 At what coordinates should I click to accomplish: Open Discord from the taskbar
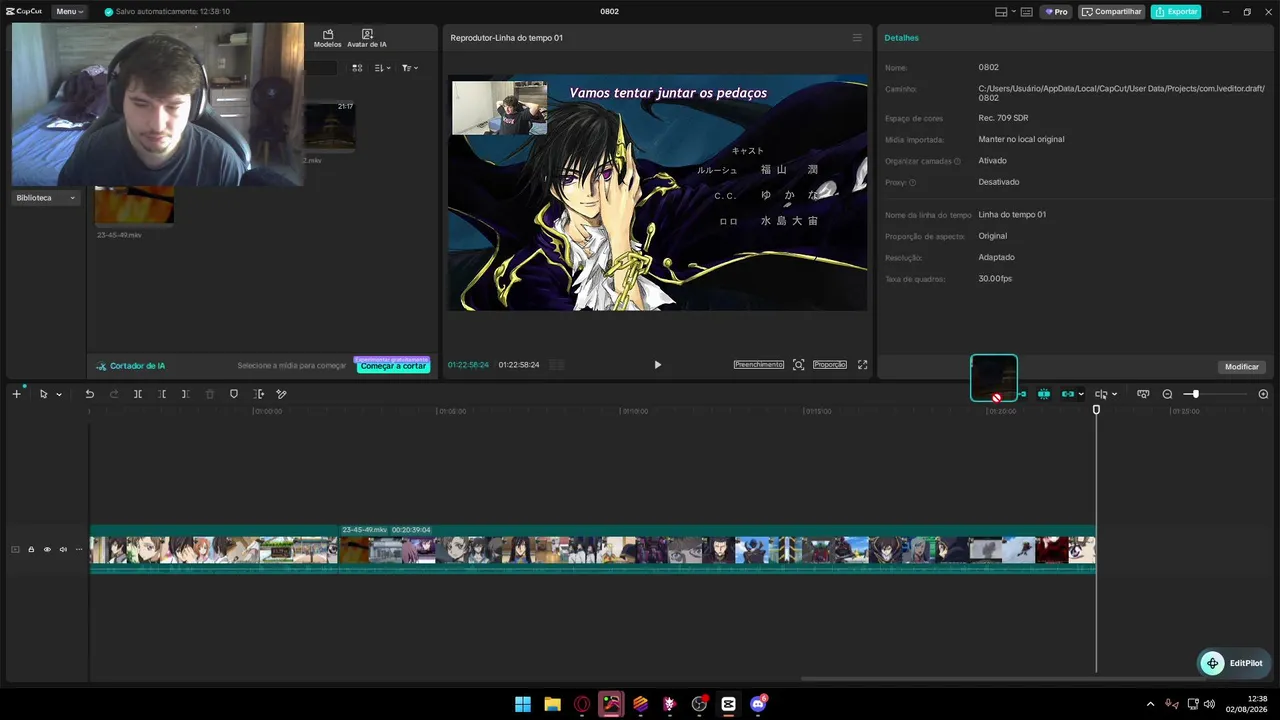758,704
